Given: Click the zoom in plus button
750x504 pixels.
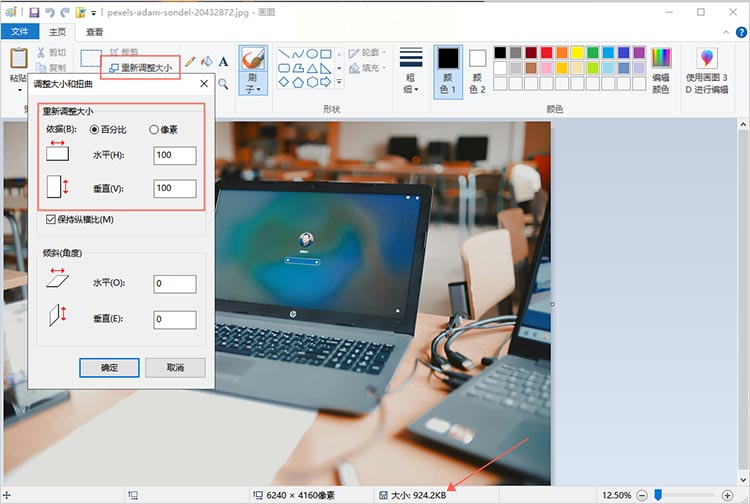Looking at the screenshot, I should 727,495.
